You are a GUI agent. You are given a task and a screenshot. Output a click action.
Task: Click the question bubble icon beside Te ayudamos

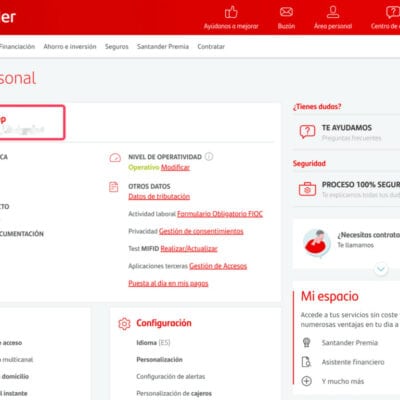307,132
